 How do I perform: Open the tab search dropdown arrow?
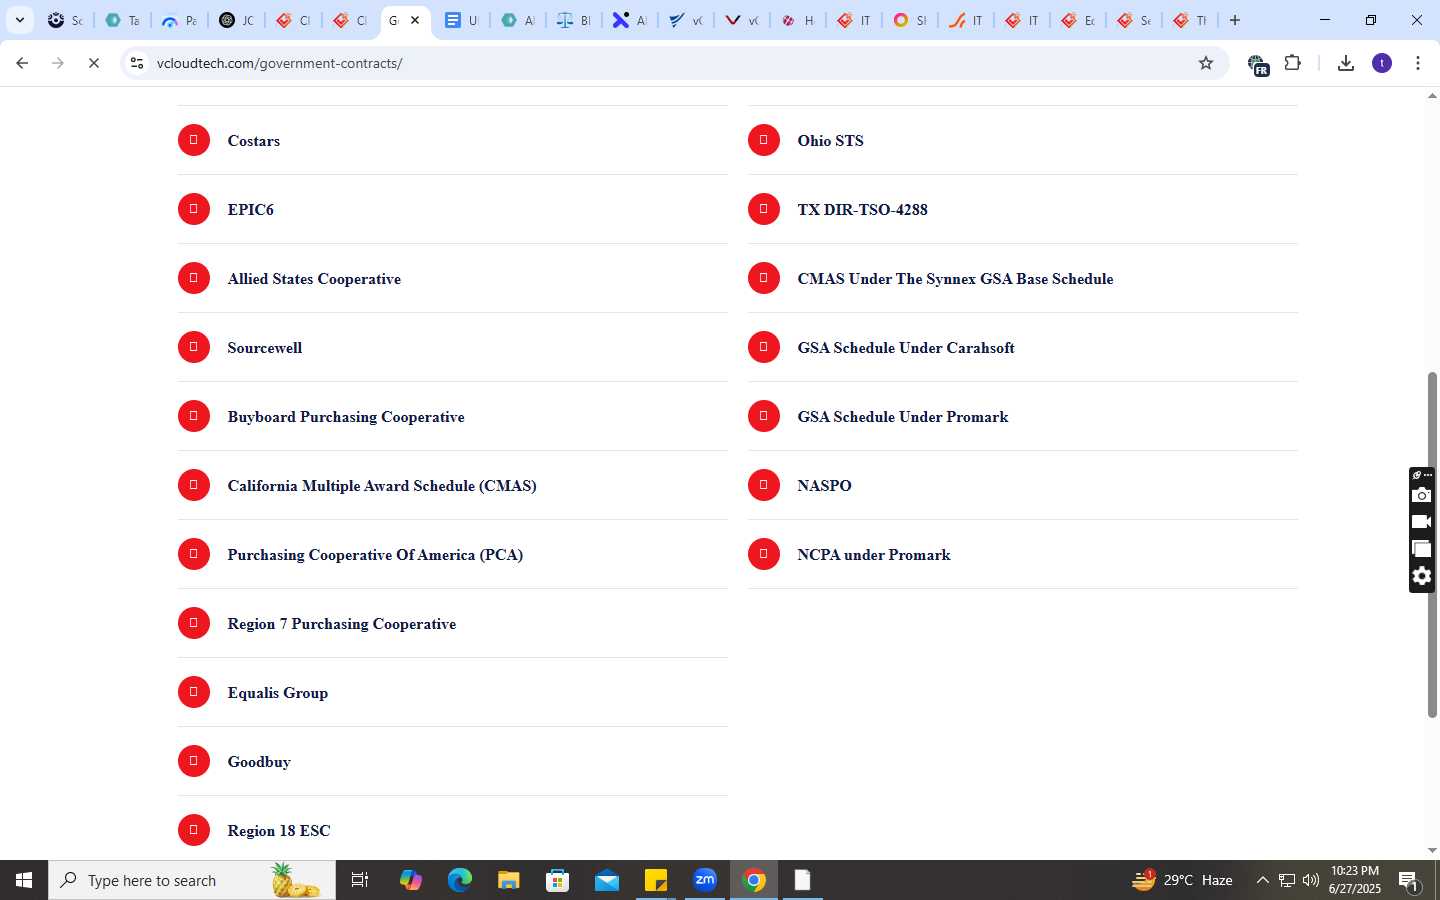19,20
